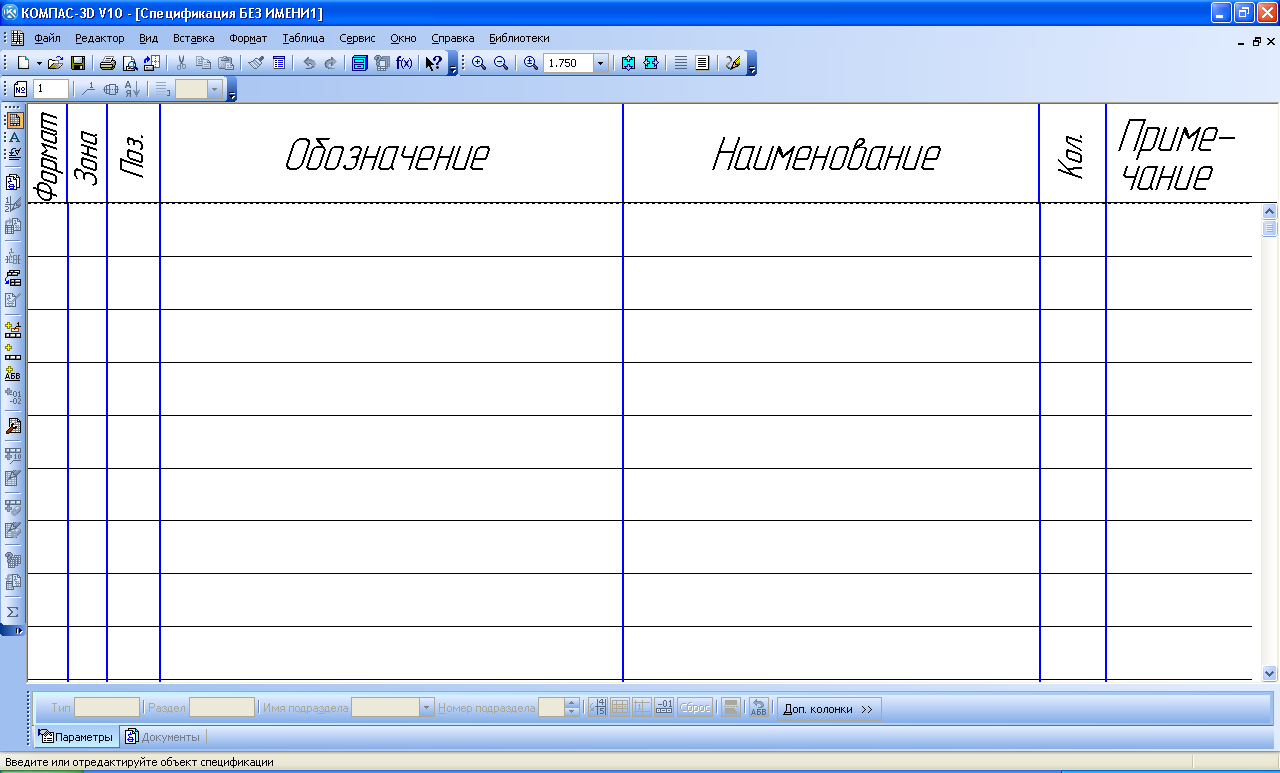The image size is (1280, 773).
Task: Switch to normal view mode icon
Action: 680,63
